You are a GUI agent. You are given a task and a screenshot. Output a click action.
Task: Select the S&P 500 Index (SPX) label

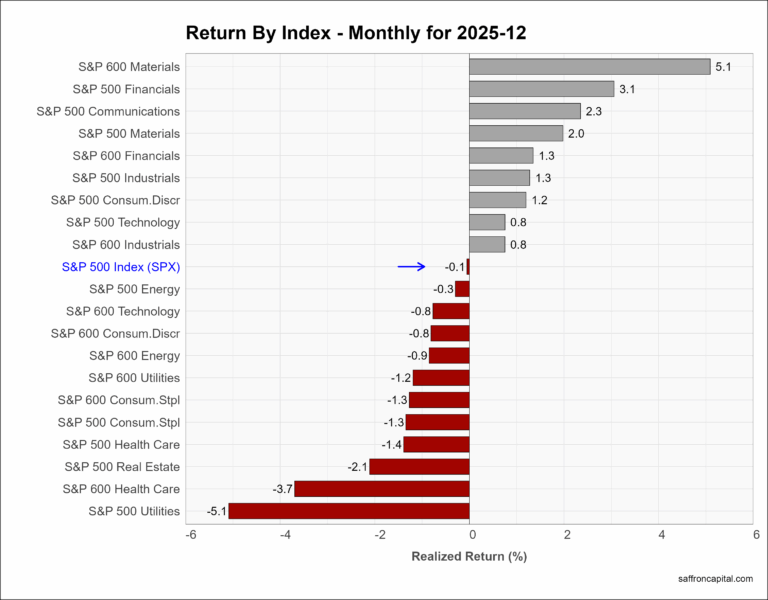point(121,267)
